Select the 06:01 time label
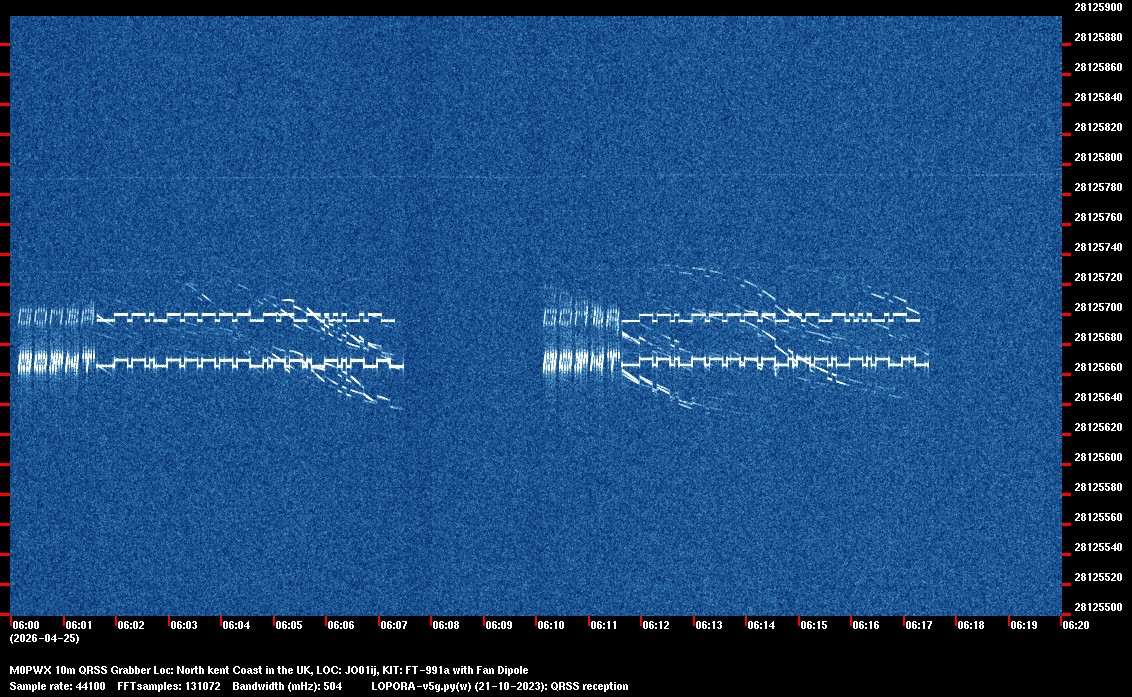This screenshot has width=1132, height=697. click(79, 625)
